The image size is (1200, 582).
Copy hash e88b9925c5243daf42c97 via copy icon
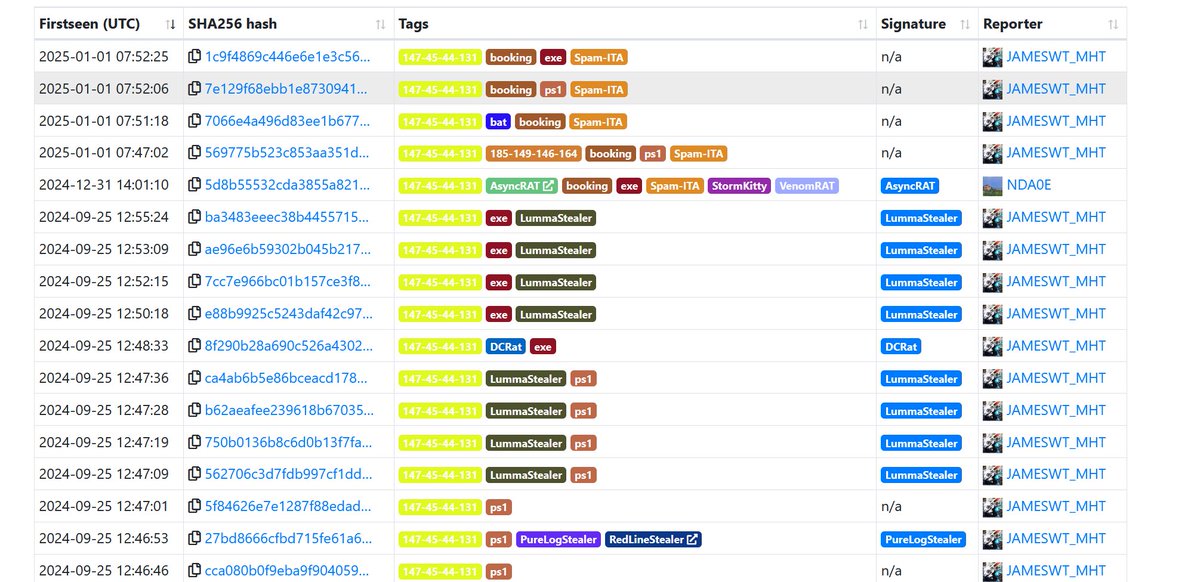tap(195, 314)
